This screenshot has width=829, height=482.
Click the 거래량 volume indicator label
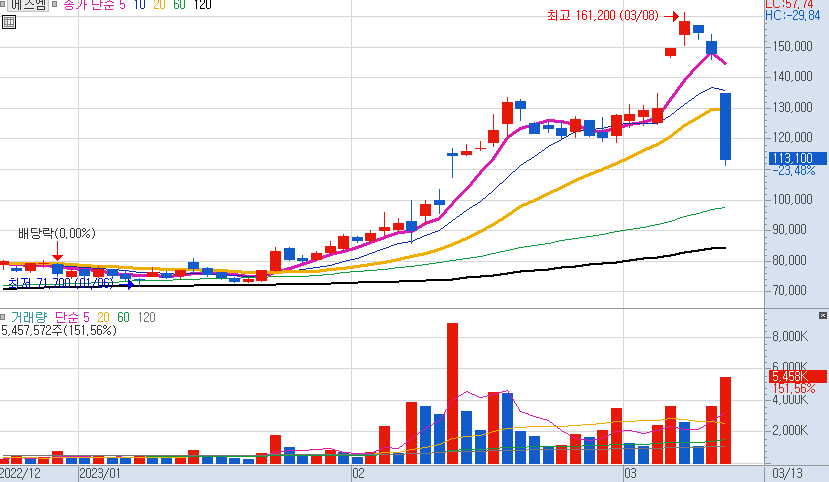tap(29, 317)
